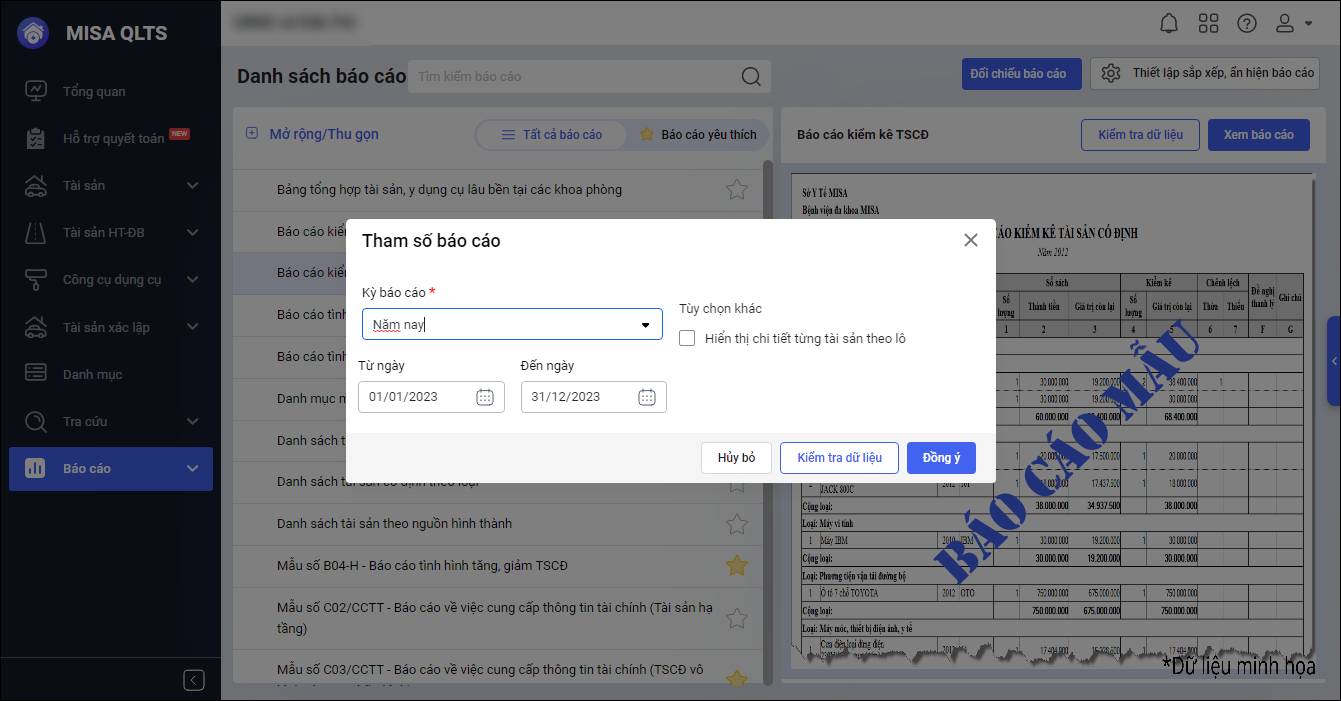Screen dimensions: 1341x701
Task: Click Hủy bỏ in the dialog
Action: pos(736,458)
